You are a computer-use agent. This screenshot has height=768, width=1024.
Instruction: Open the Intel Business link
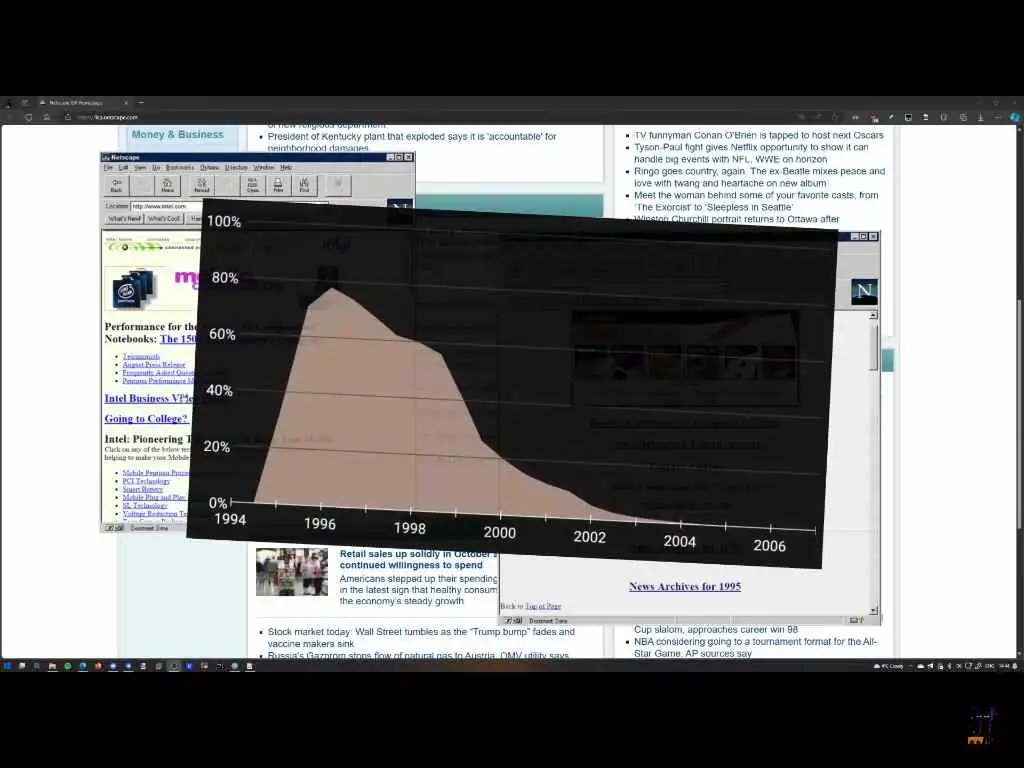148,398
